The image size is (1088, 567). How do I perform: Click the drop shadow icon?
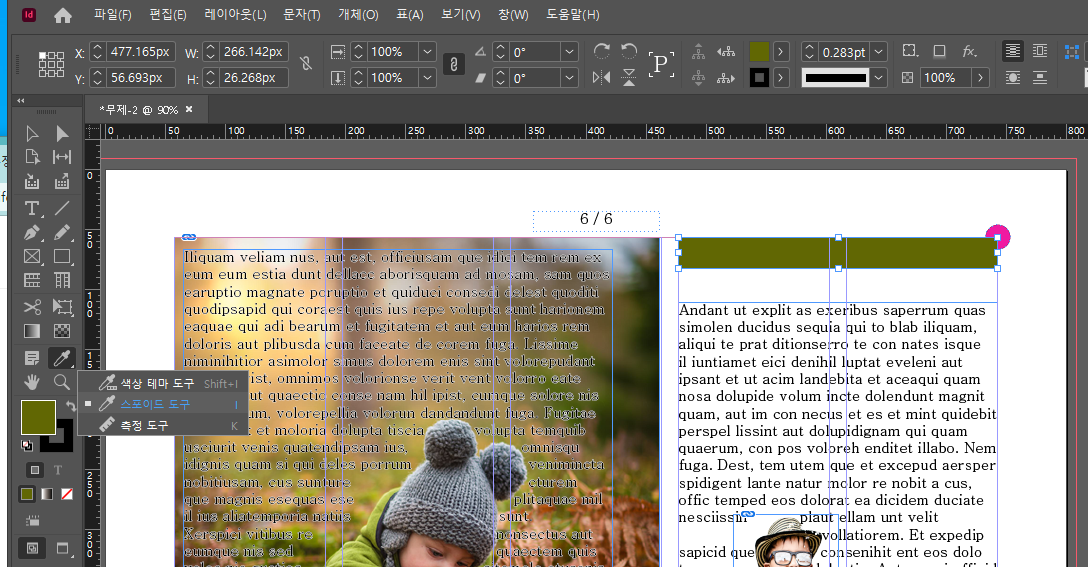pos(939,51)
